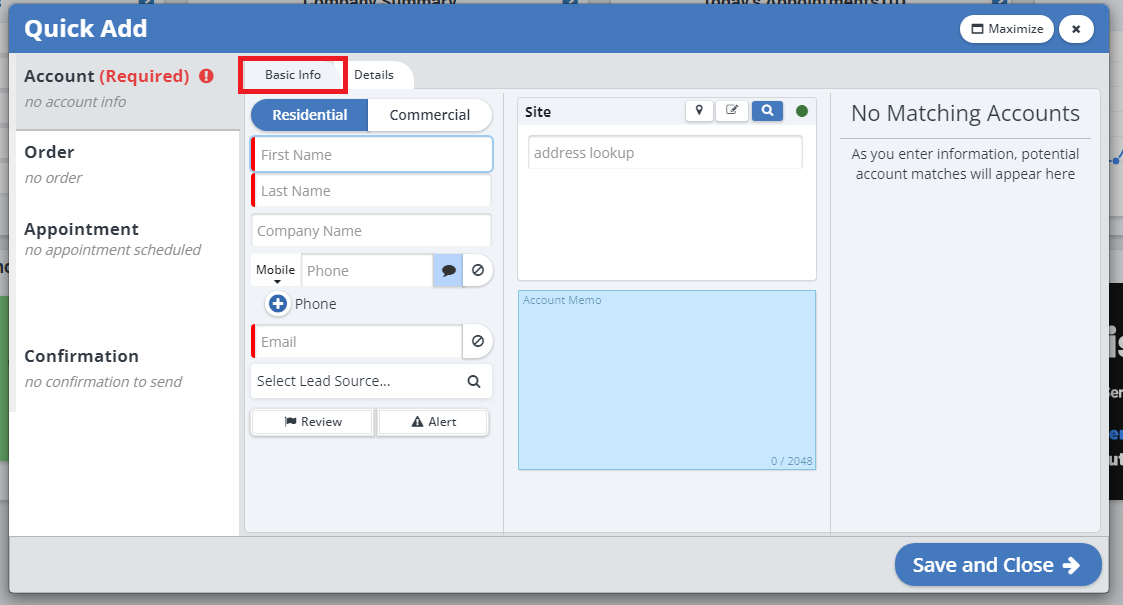Viewport: 1123px width, 605px height.
Task: Click inside the blue Account Memo area
Action: tap(666, 380)
